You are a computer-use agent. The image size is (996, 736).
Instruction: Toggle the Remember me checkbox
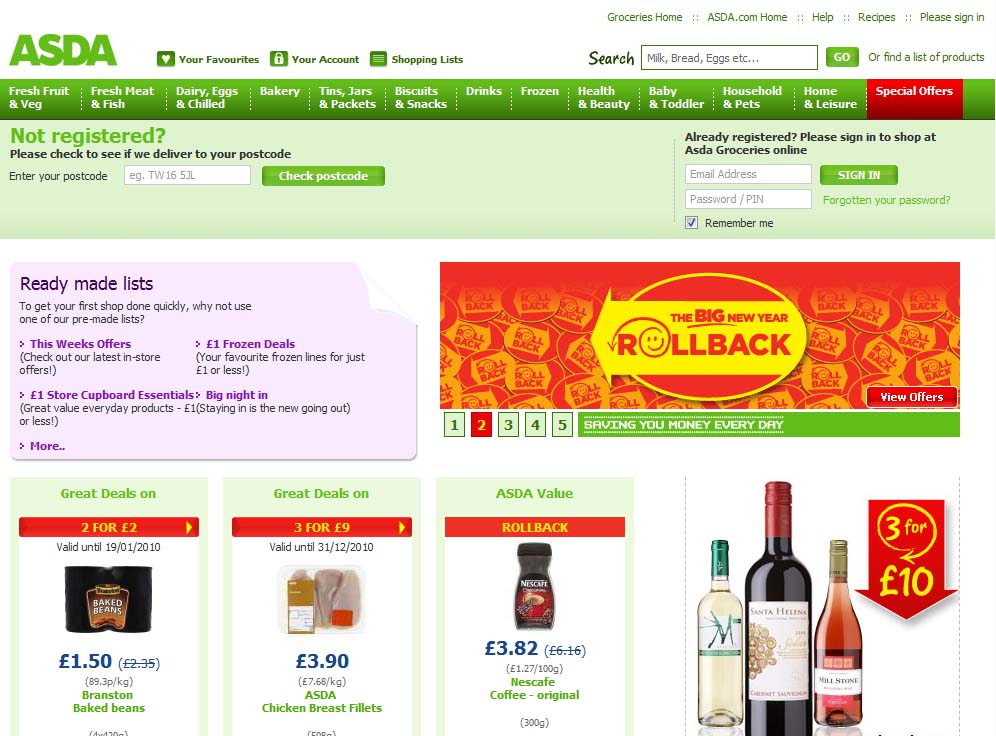692,223
